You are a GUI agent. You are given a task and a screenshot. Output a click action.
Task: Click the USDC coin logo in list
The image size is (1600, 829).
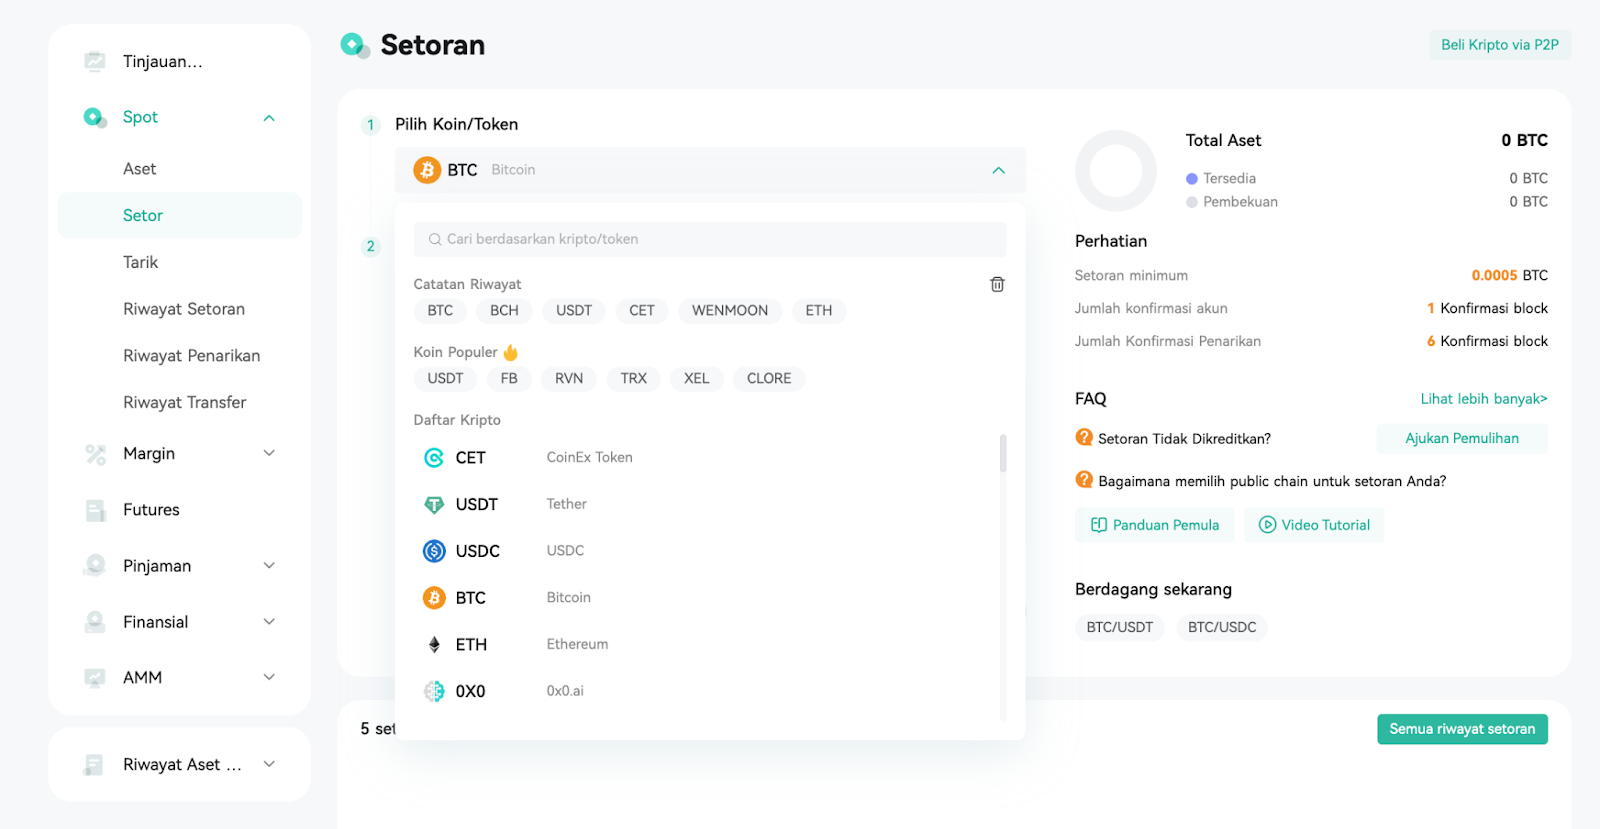pyautogui.click(x=434, y=551)
